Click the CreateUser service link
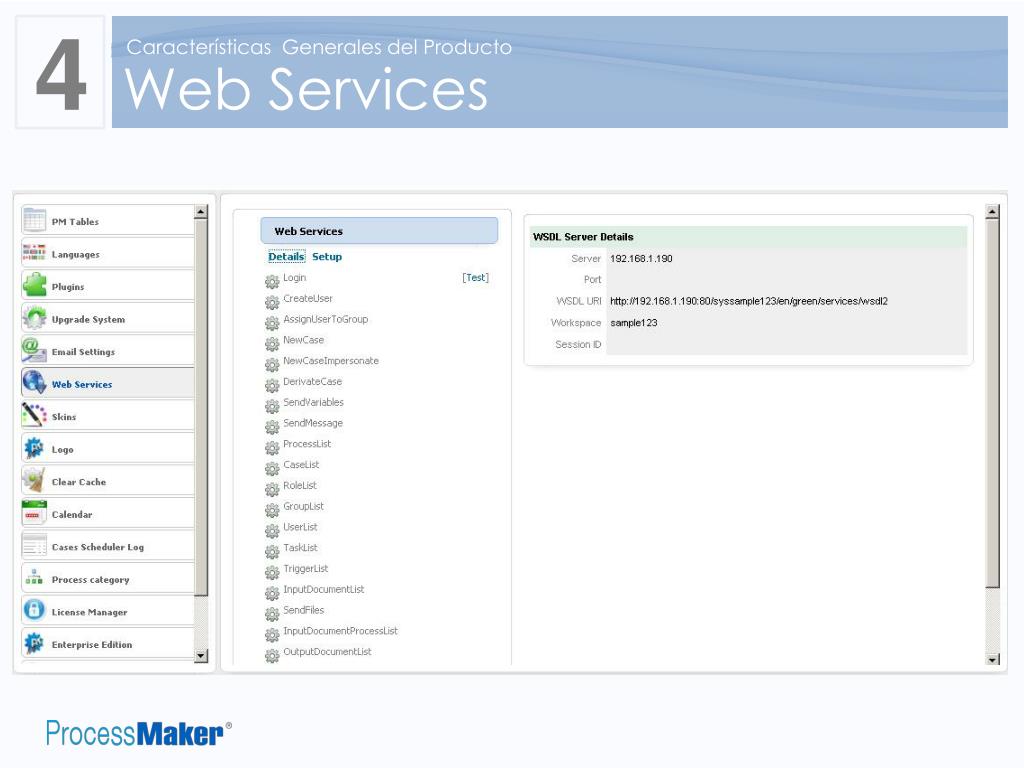 (308, 298)
